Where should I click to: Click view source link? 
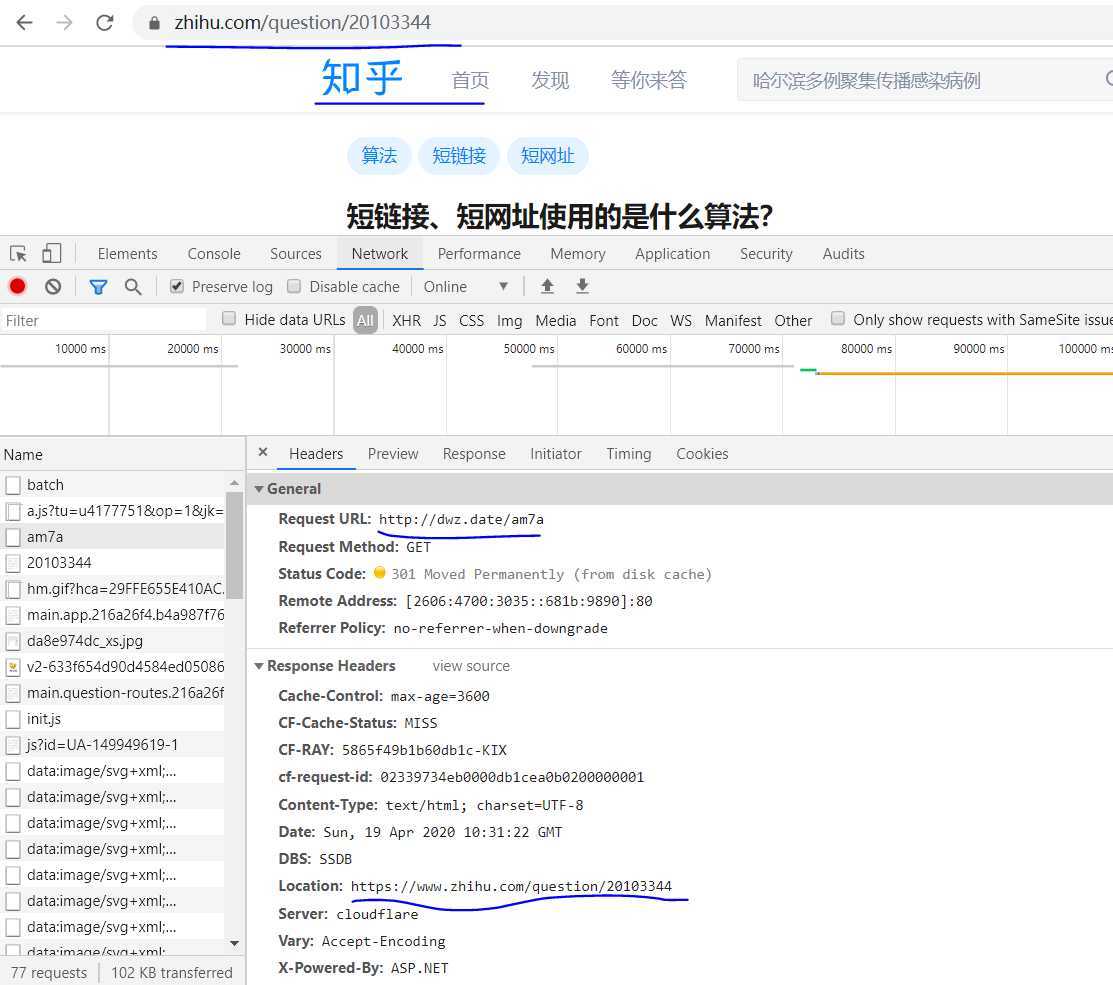(x=471, y=666)
